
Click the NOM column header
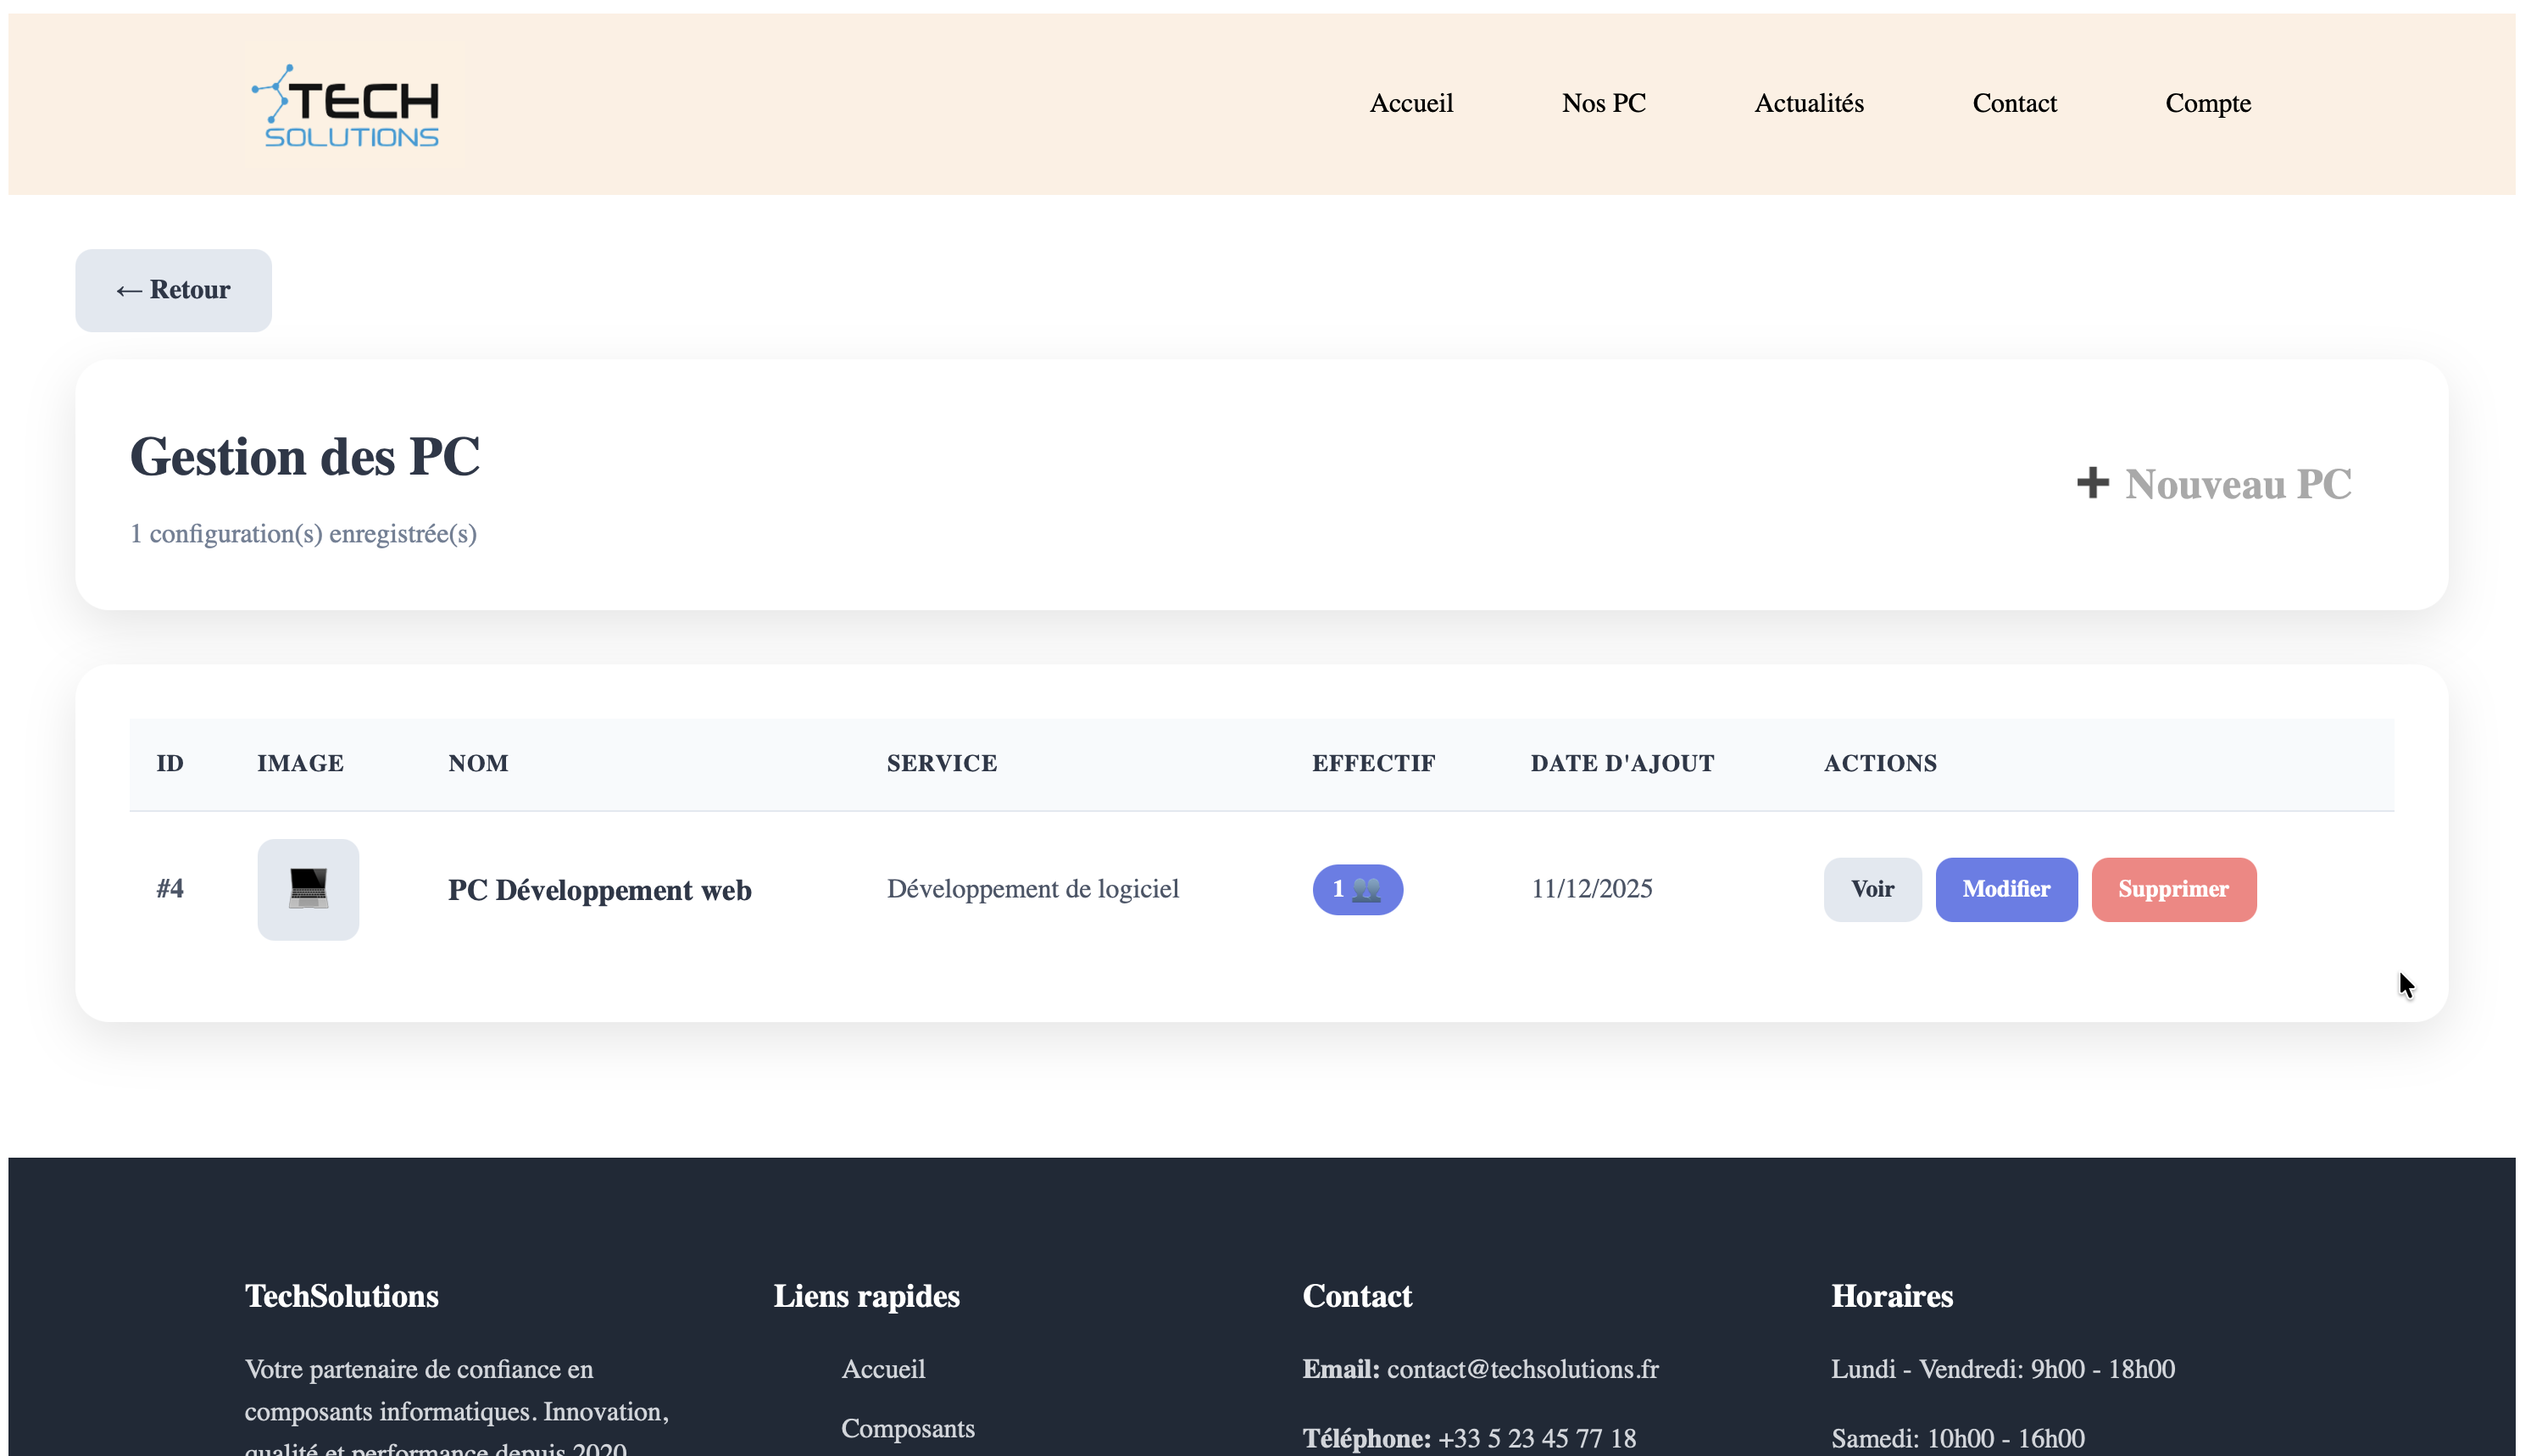tap(478, 763)
